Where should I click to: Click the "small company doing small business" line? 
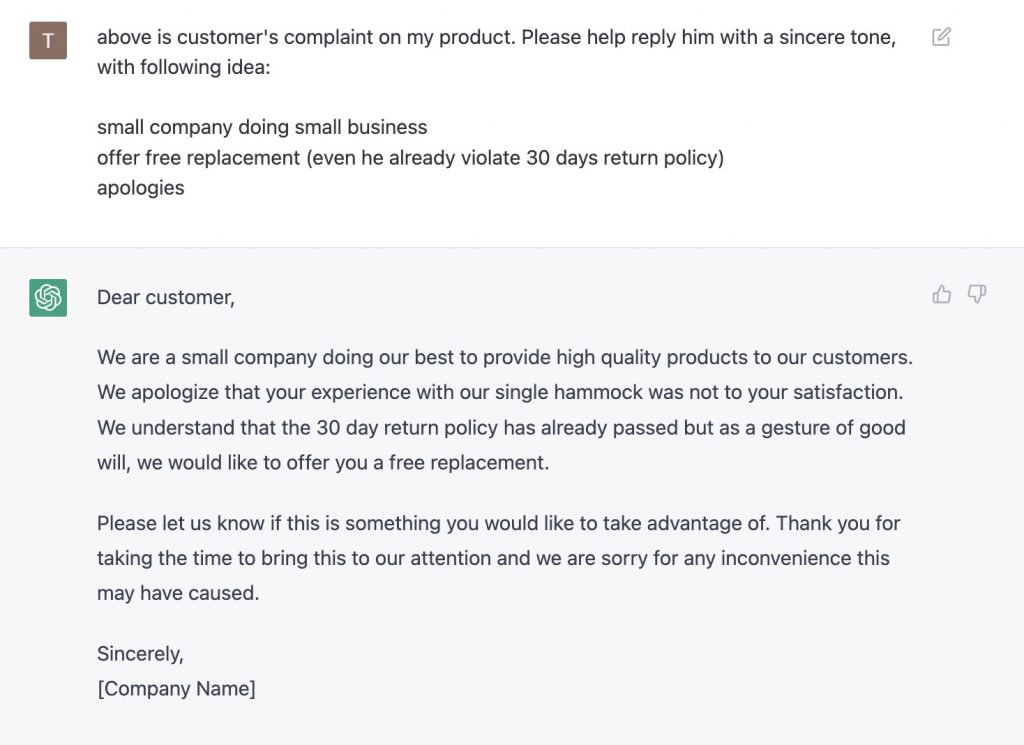tap(262, 128)
